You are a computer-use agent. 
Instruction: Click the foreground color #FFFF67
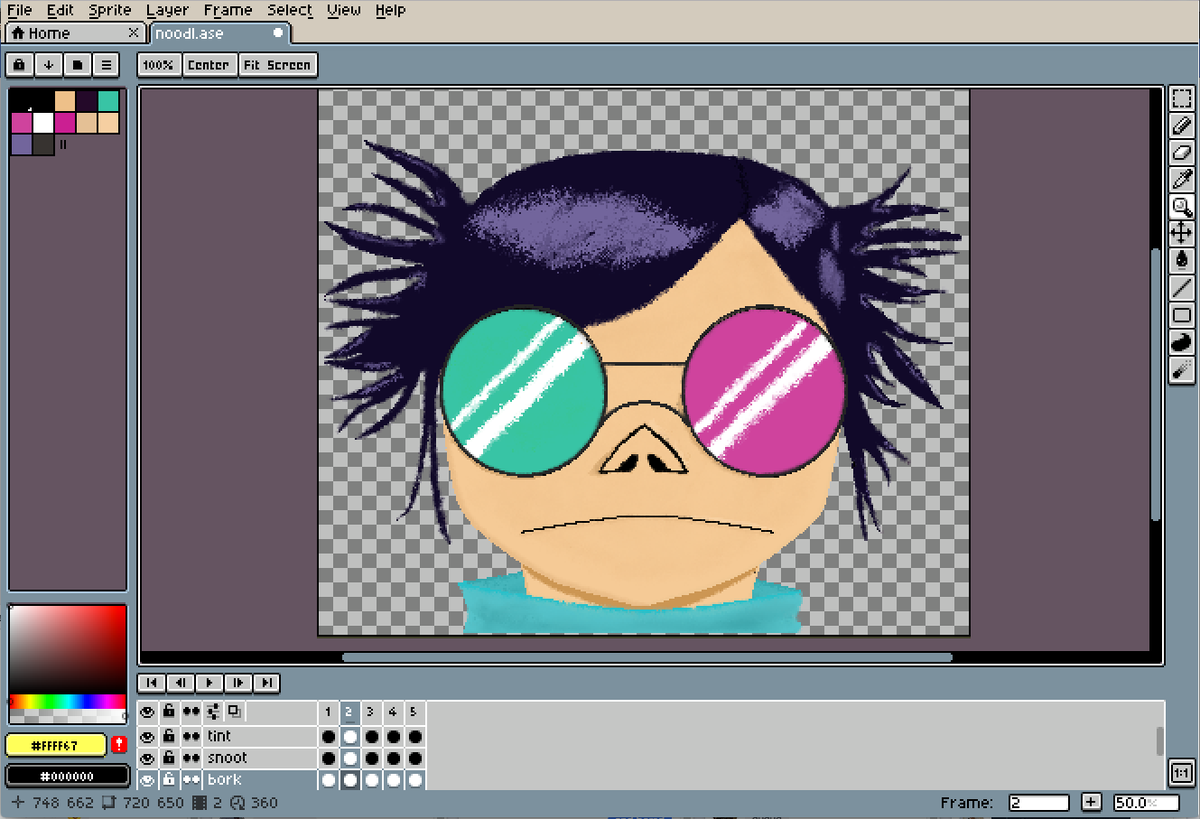click(56, 746)
